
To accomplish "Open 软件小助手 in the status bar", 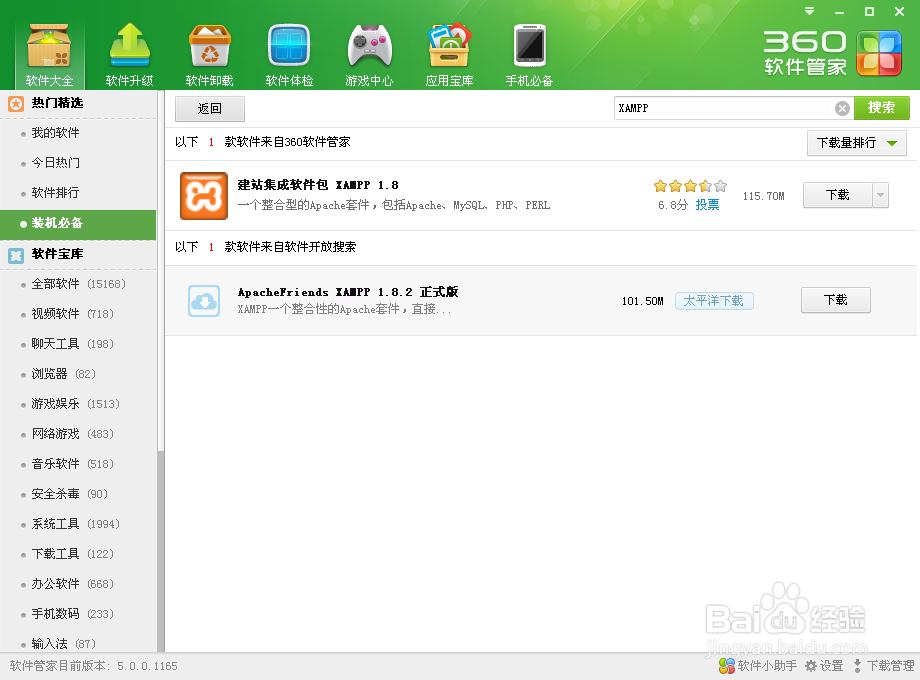I will [x=758, y=666].
